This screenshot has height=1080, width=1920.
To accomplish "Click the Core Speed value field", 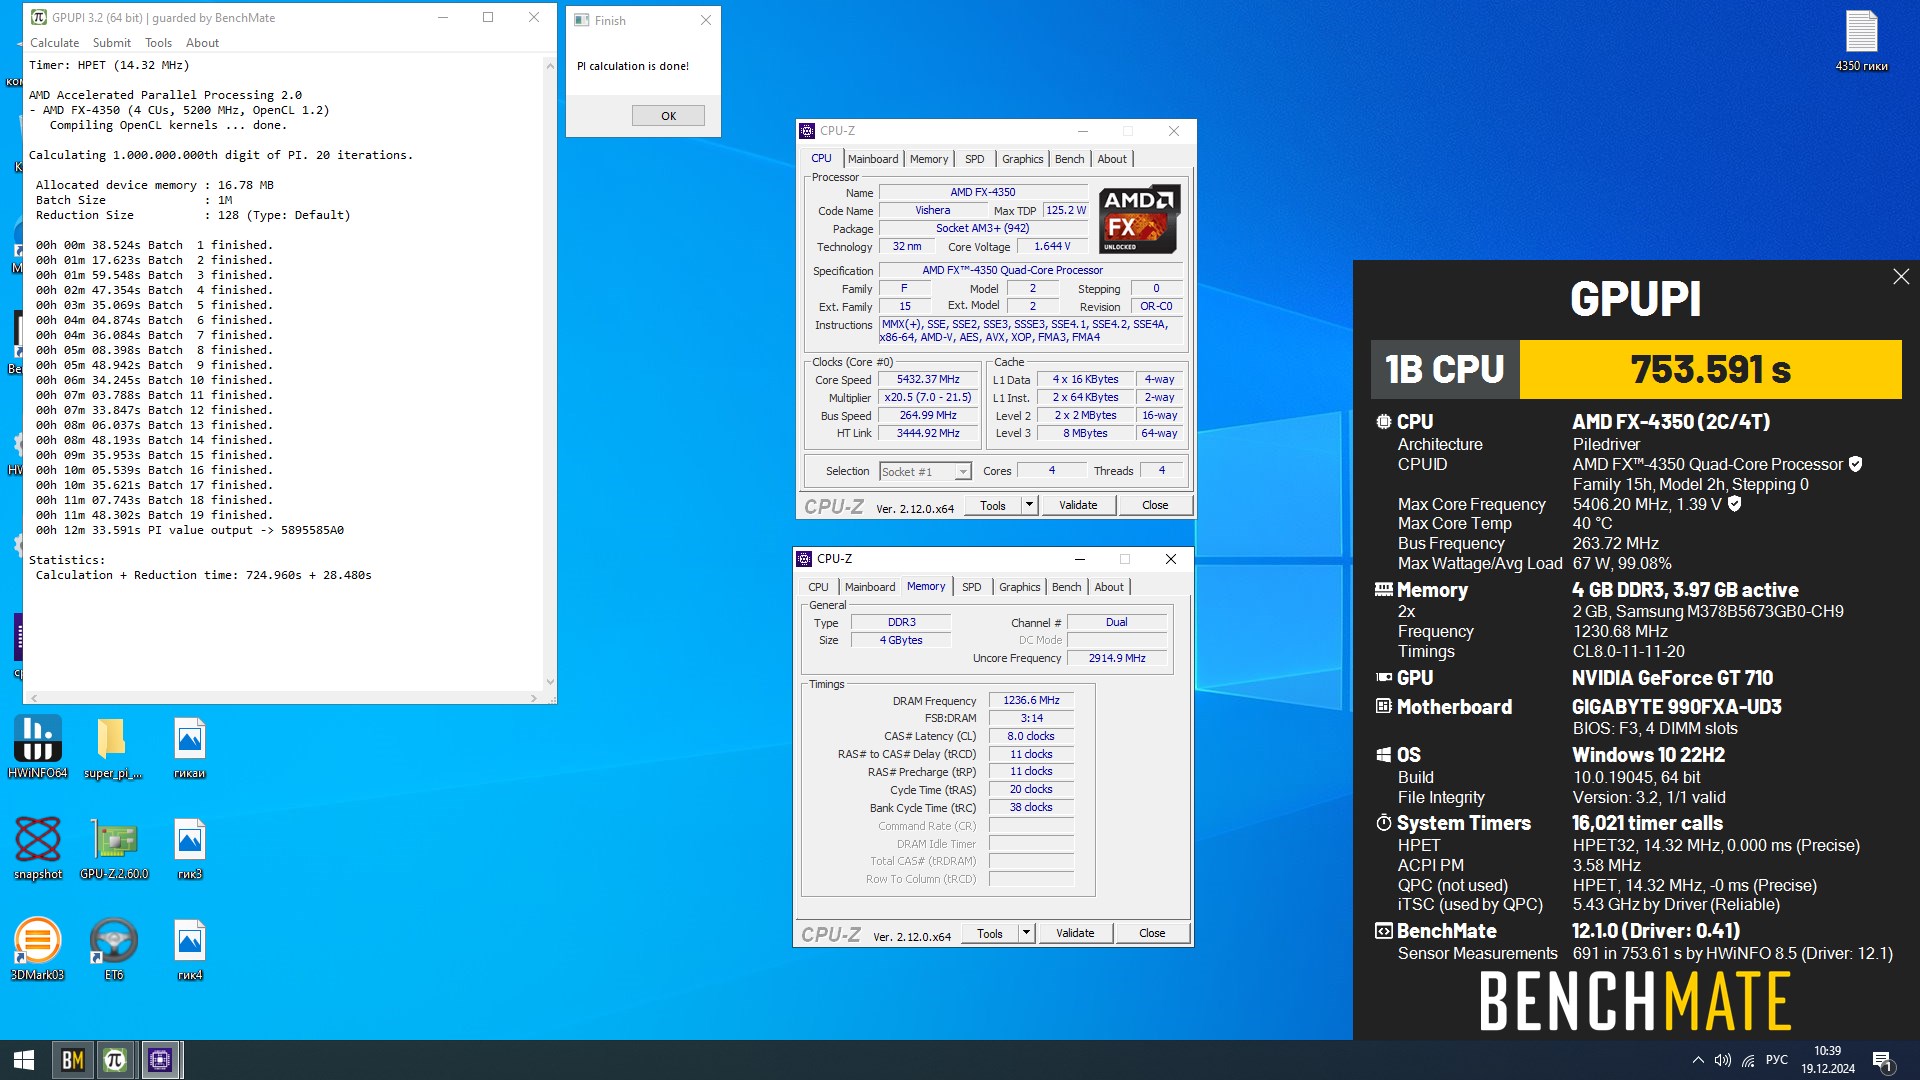I will pos(928,380).
